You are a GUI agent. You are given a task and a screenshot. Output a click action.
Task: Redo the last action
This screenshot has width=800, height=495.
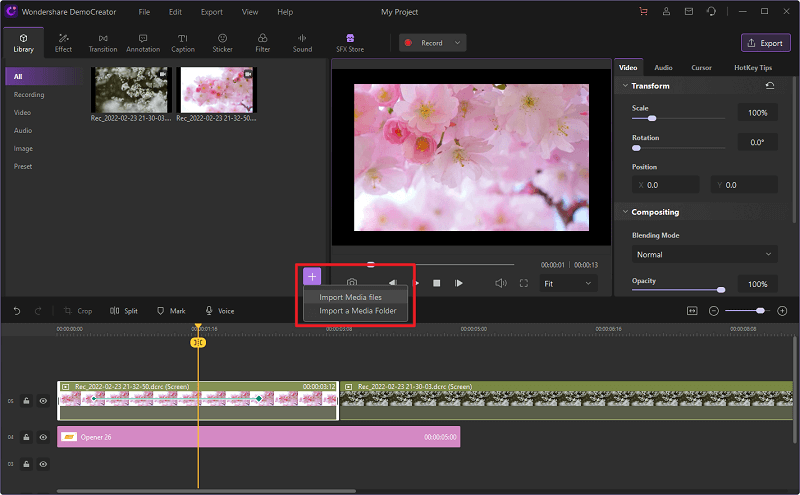[38, 311]
